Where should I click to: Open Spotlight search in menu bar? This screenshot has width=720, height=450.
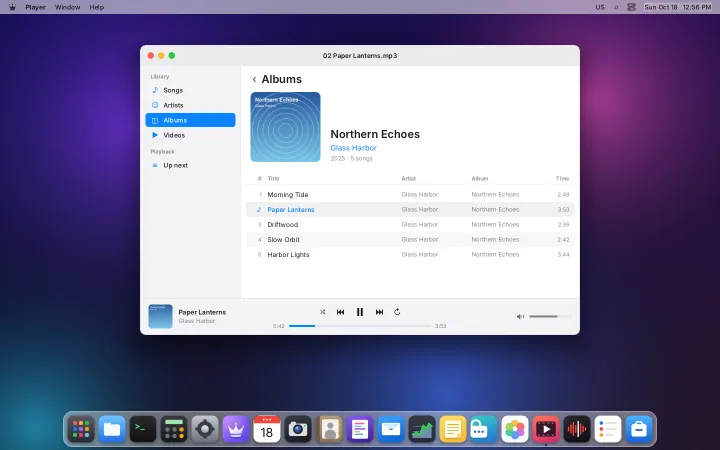[x=616, y=7]
